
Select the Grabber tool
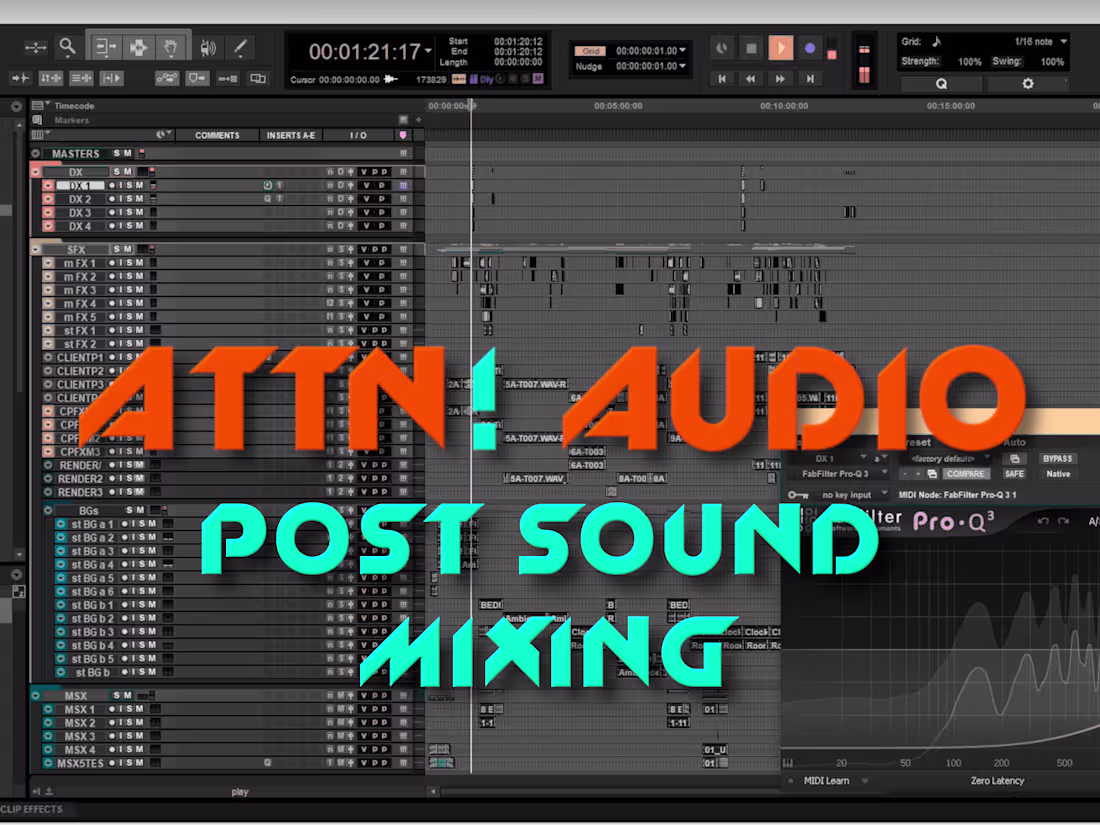point(170,47)
